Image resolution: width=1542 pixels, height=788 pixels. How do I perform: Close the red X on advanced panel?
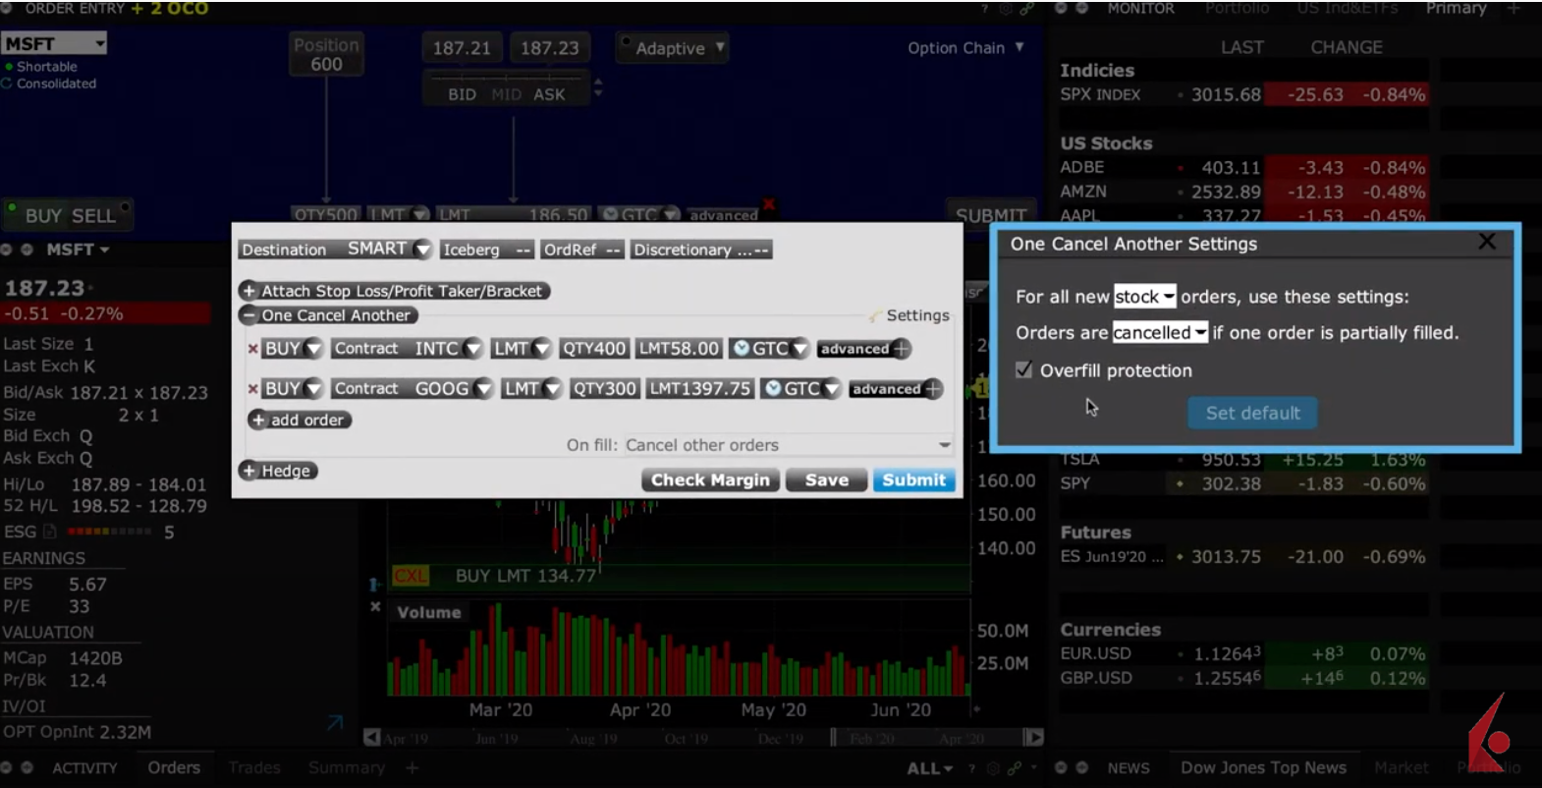[x=768, y=205]
